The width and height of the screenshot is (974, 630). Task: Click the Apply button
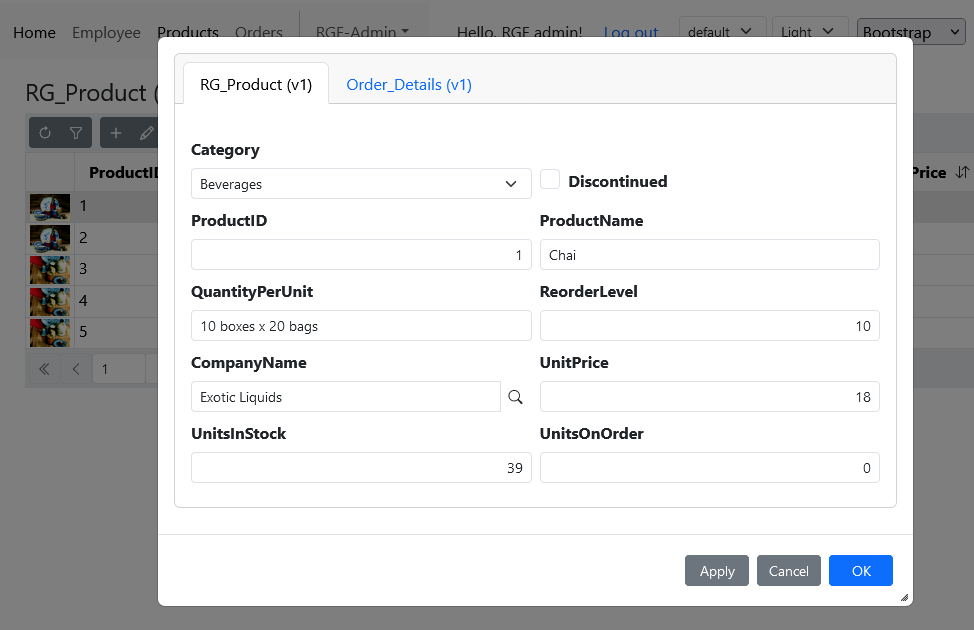(x=717, y=571)
